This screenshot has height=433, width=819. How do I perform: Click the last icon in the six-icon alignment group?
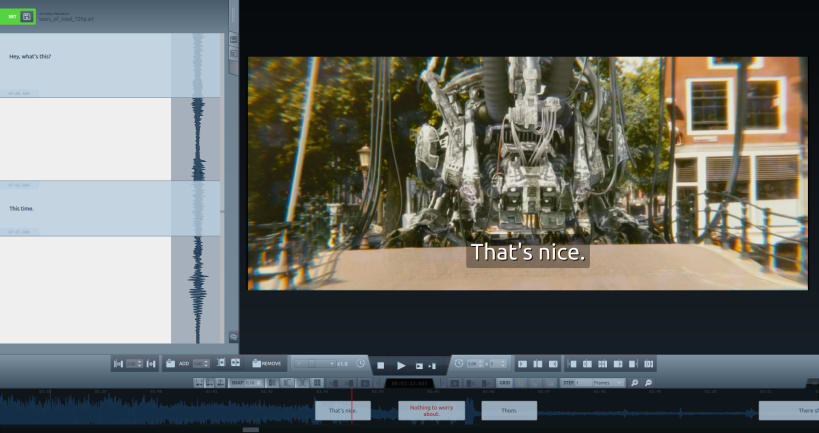coord(649,364)
